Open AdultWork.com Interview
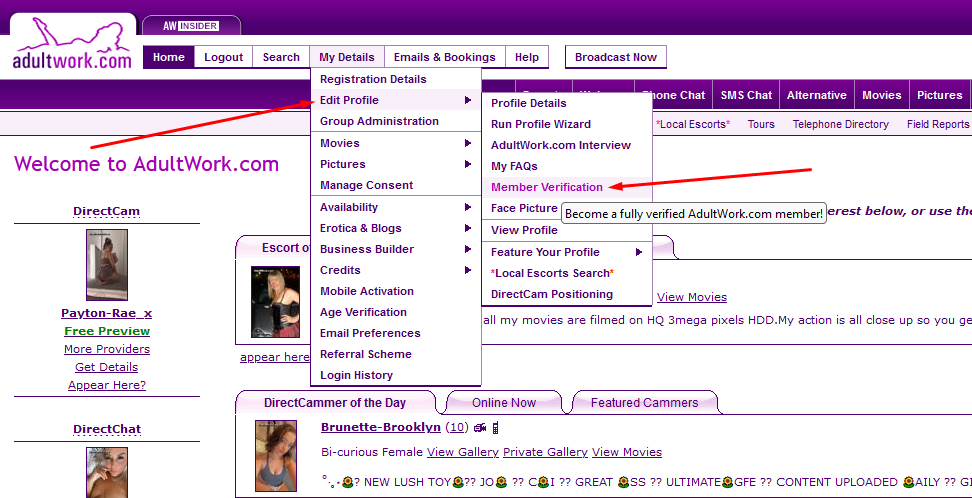The height and width of the screenshot is (498, 972). [567, 145]
